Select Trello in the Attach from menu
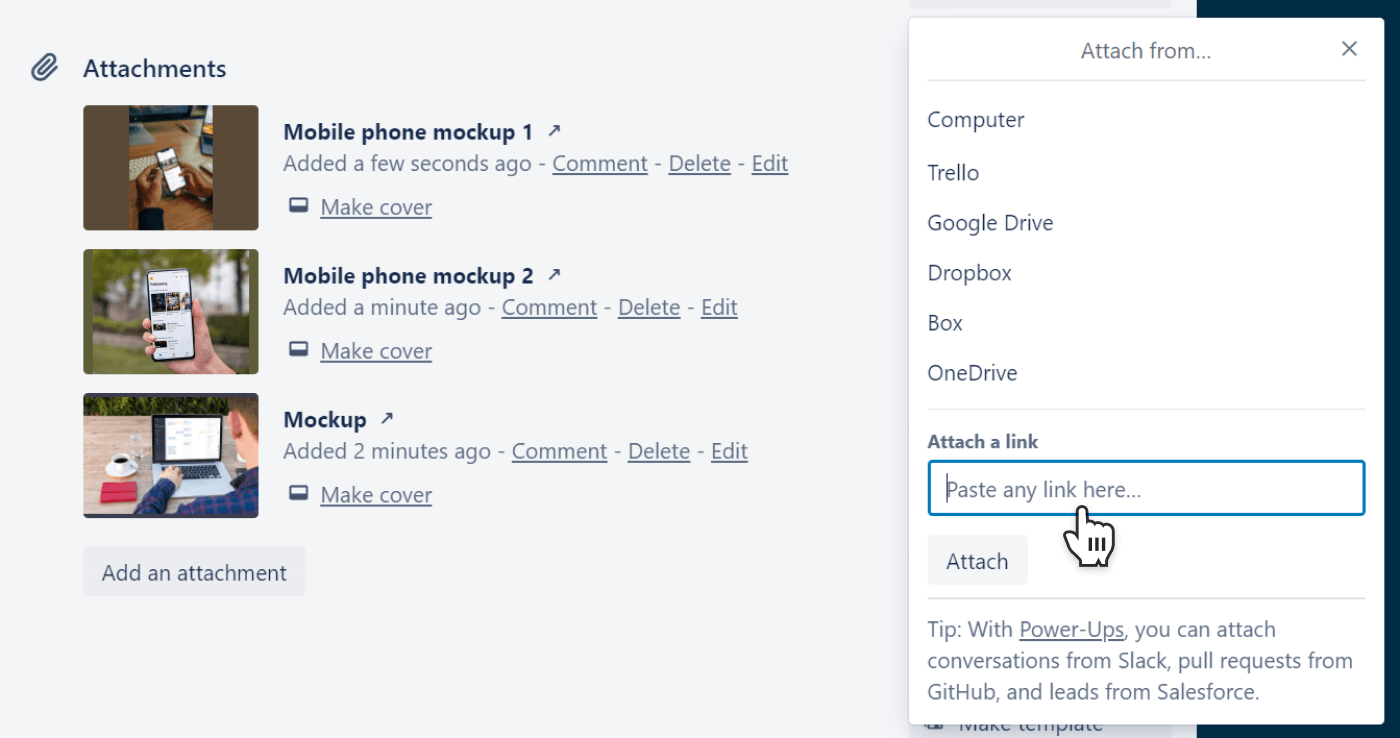 (x=952, y=172)
